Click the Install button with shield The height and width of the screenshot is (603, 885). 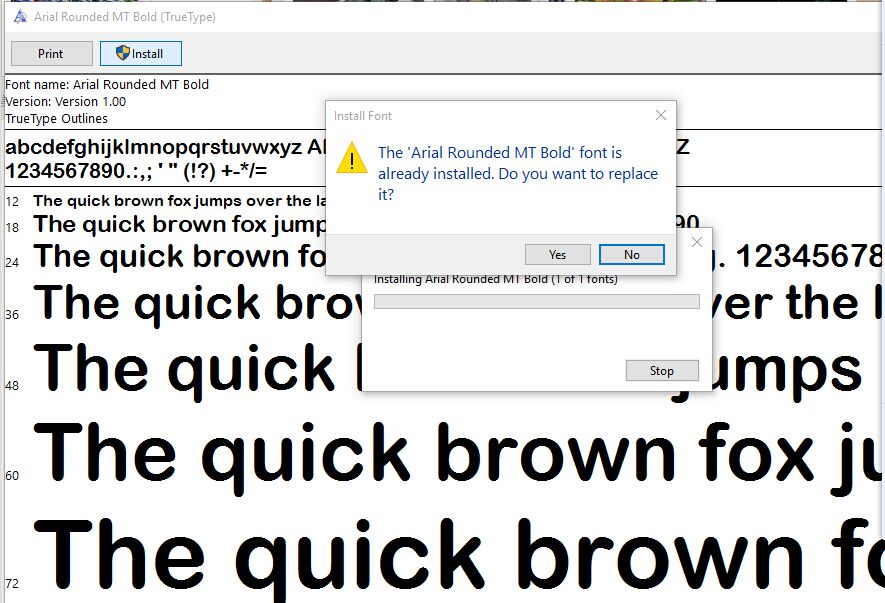click(x=141, y=54)
